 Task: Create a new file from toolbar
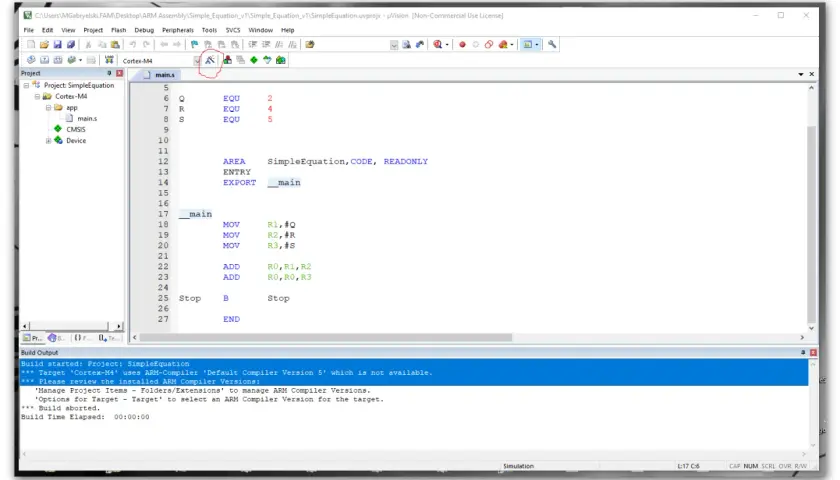pyautogui.click(x=31, y=44)
